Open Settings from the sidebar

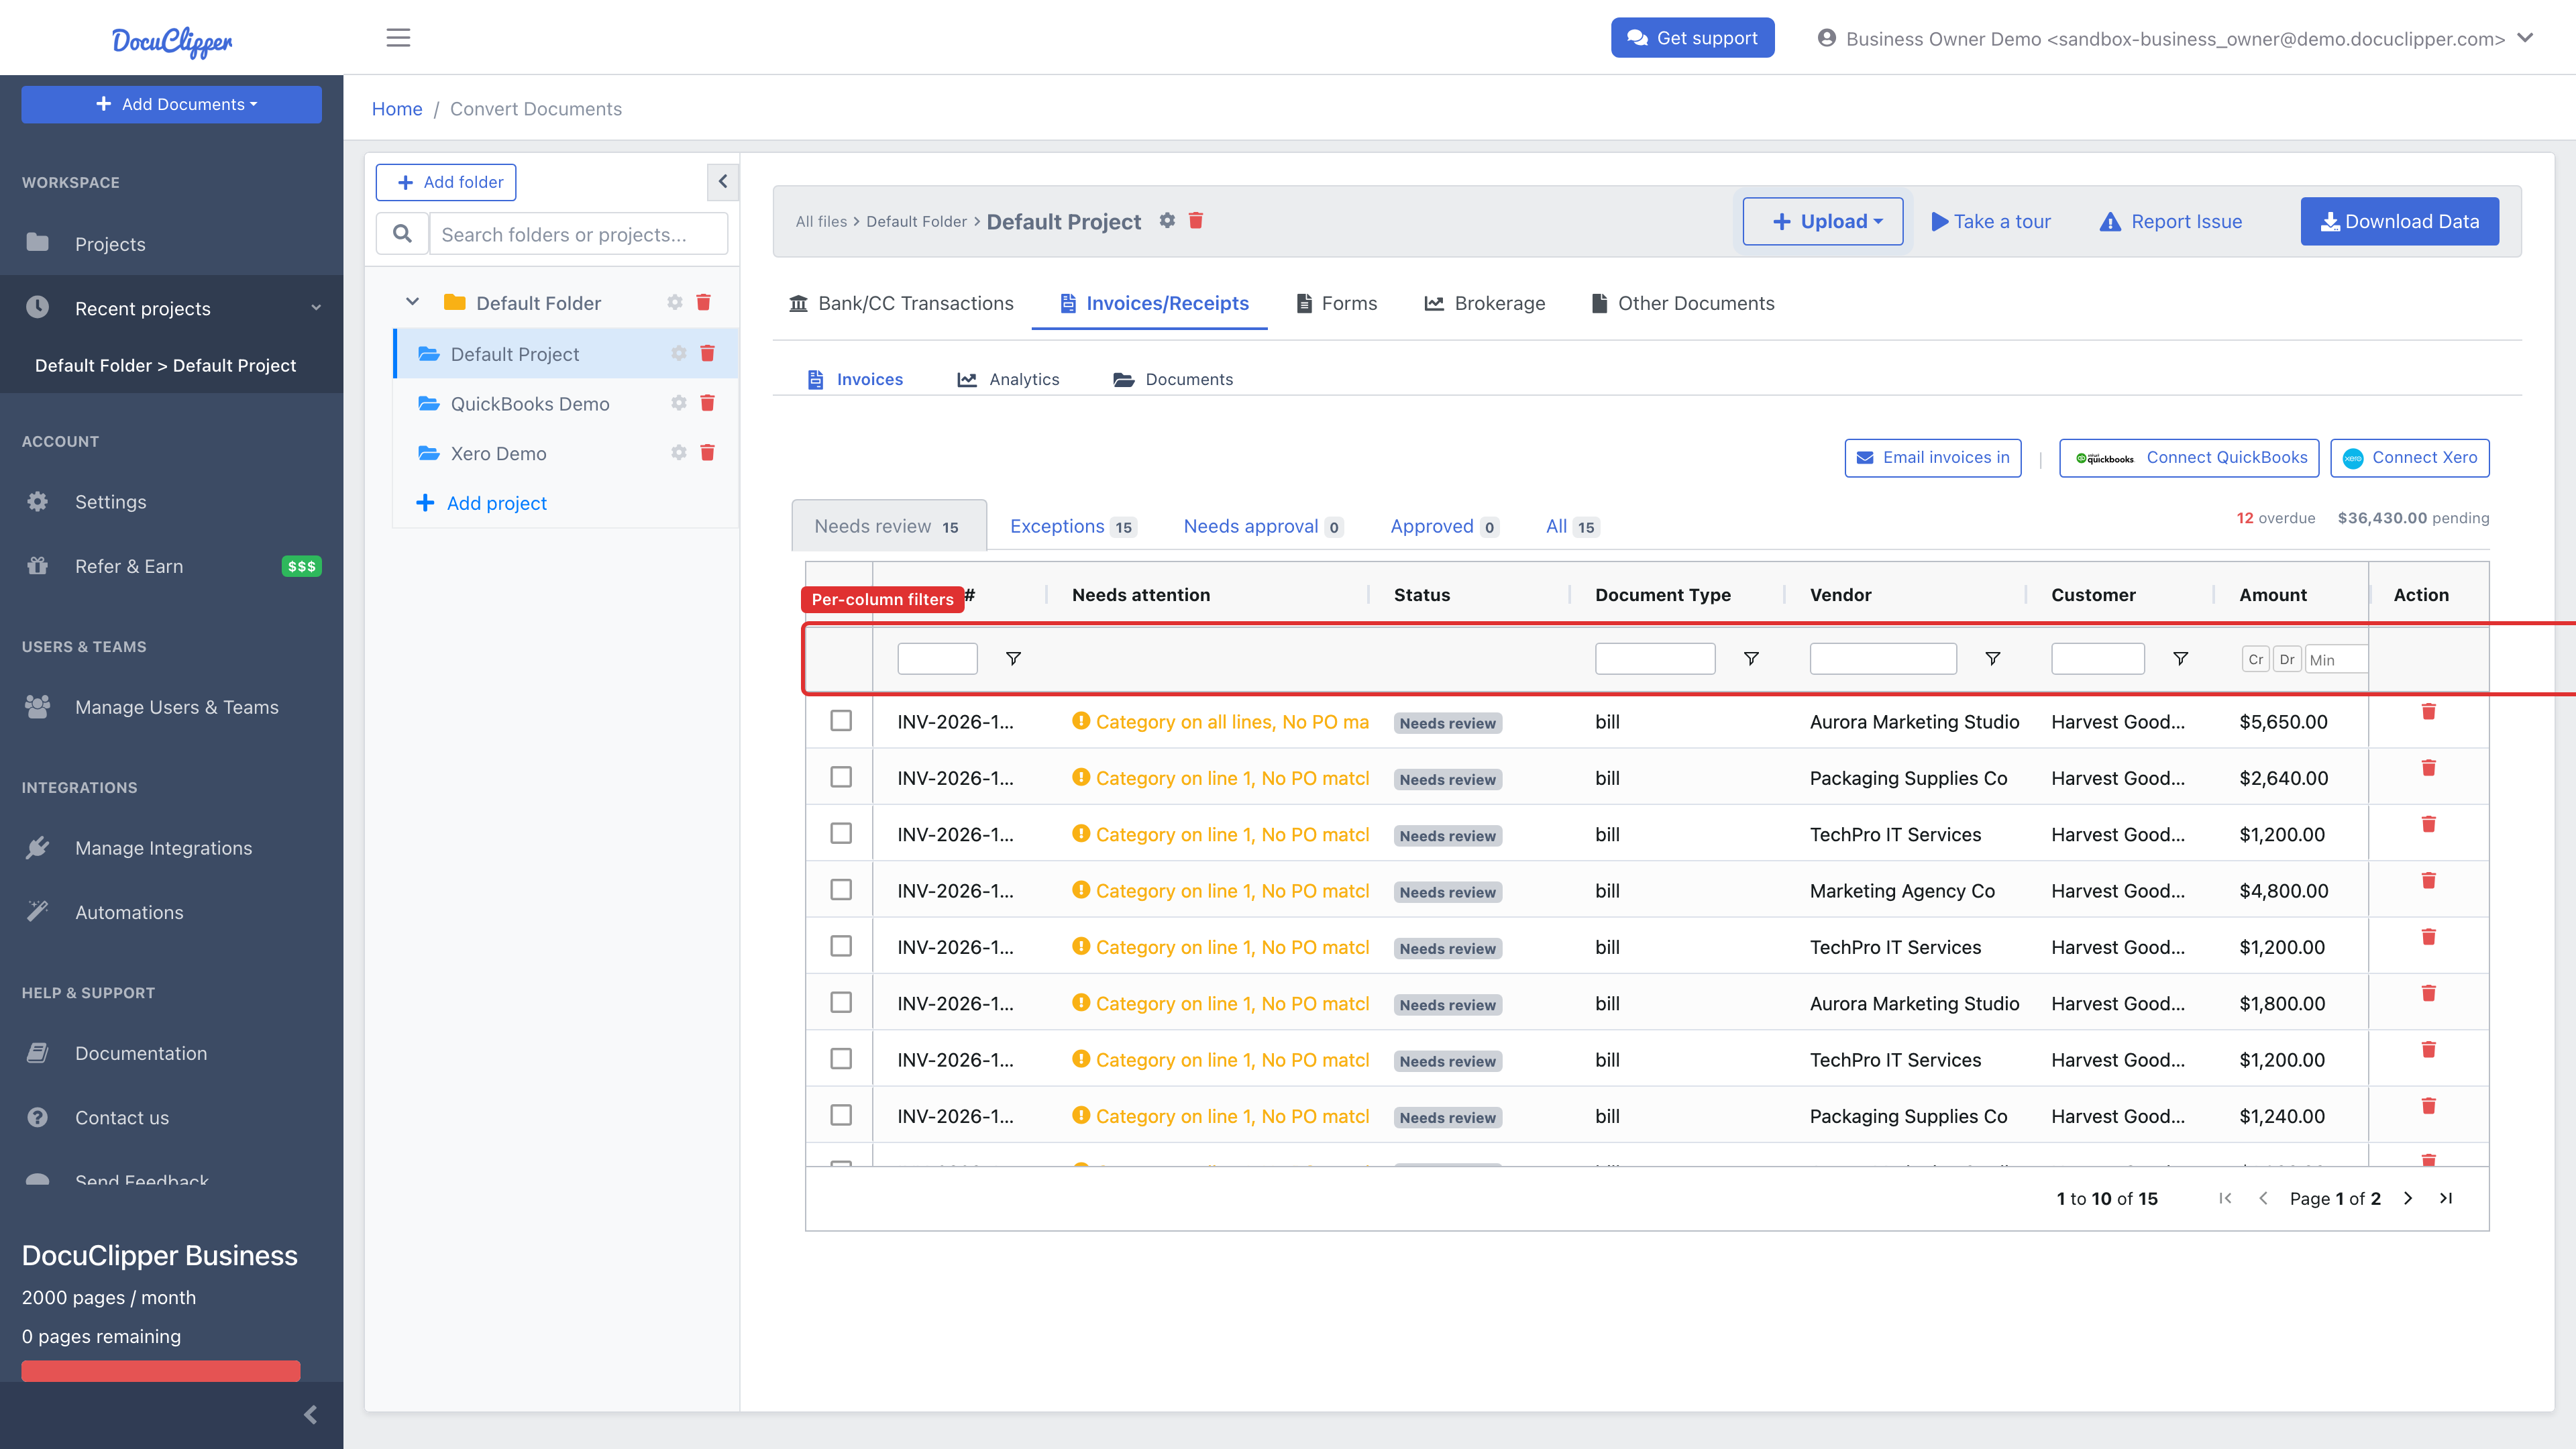[110, 502]
